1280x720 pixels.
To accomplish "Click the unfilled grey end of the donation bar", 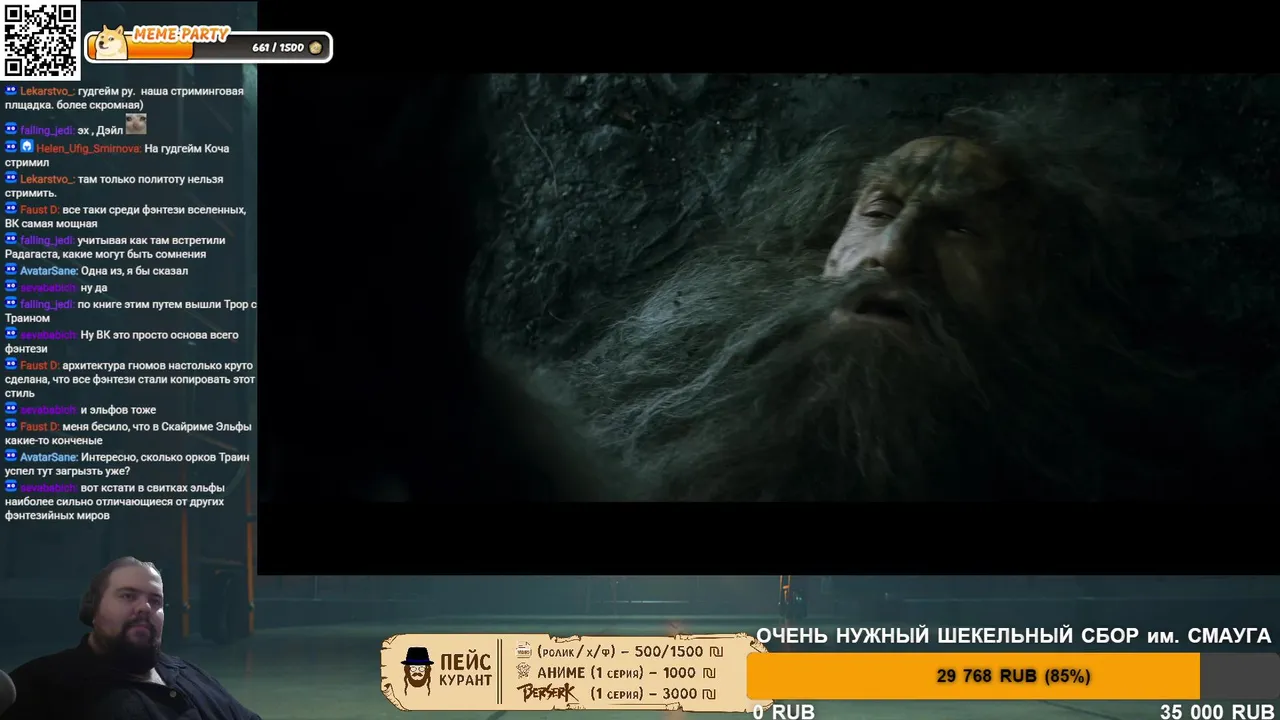I will pyautogui.click(x=1240, y=676).
